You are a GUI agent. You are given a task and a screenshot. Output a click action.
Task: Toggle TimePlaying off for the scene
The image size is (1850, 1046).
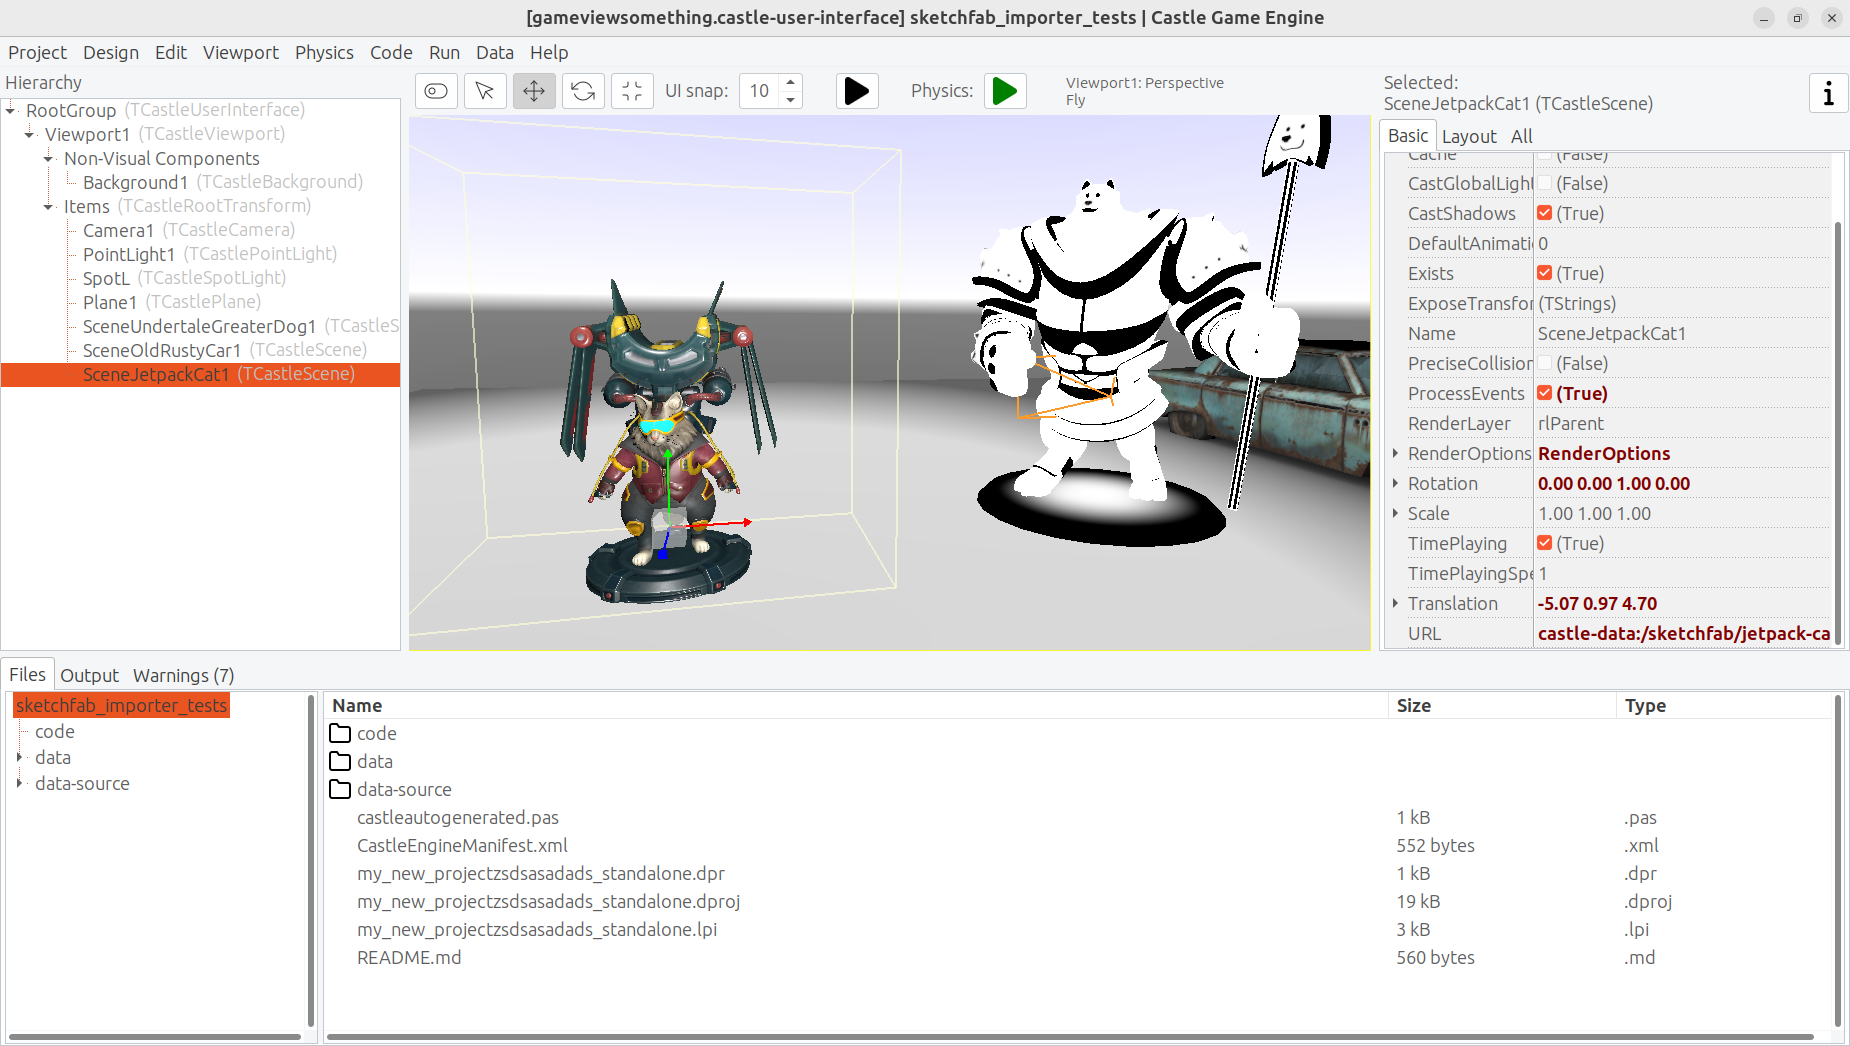click(1545, 543)
